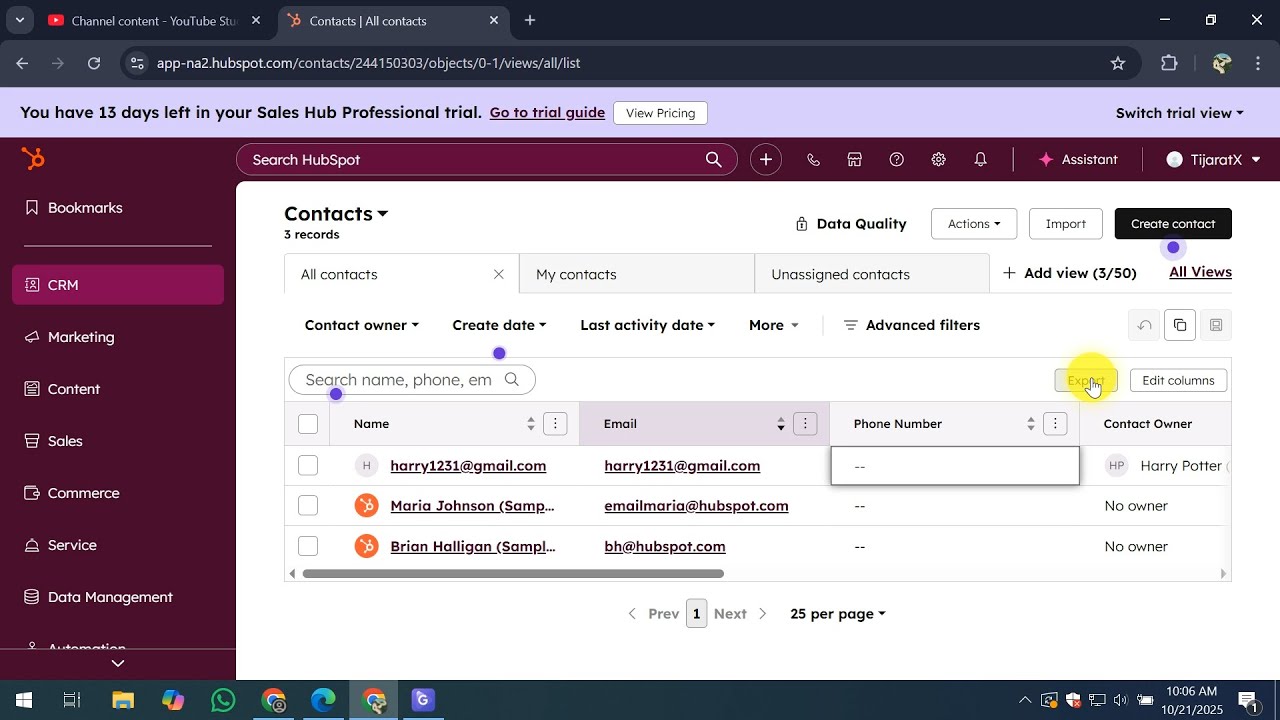Open the 25 per page dropdown
The width and height of the screenshot is (1280, 720).
tap(838, 614)
